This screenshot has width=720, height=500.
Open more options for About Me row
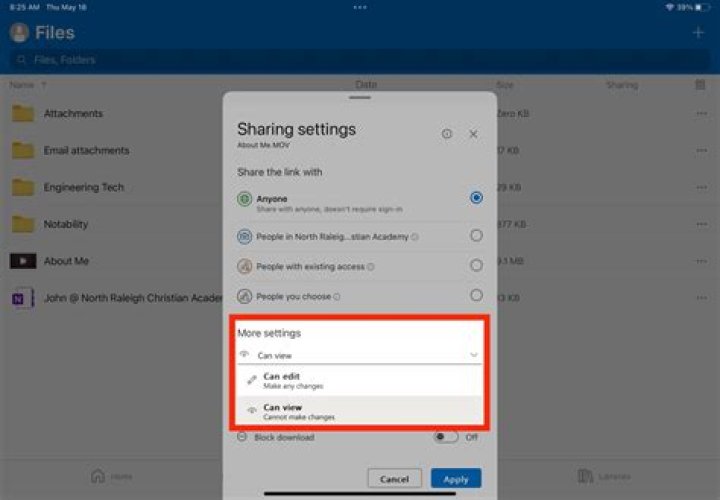point(701,261)
